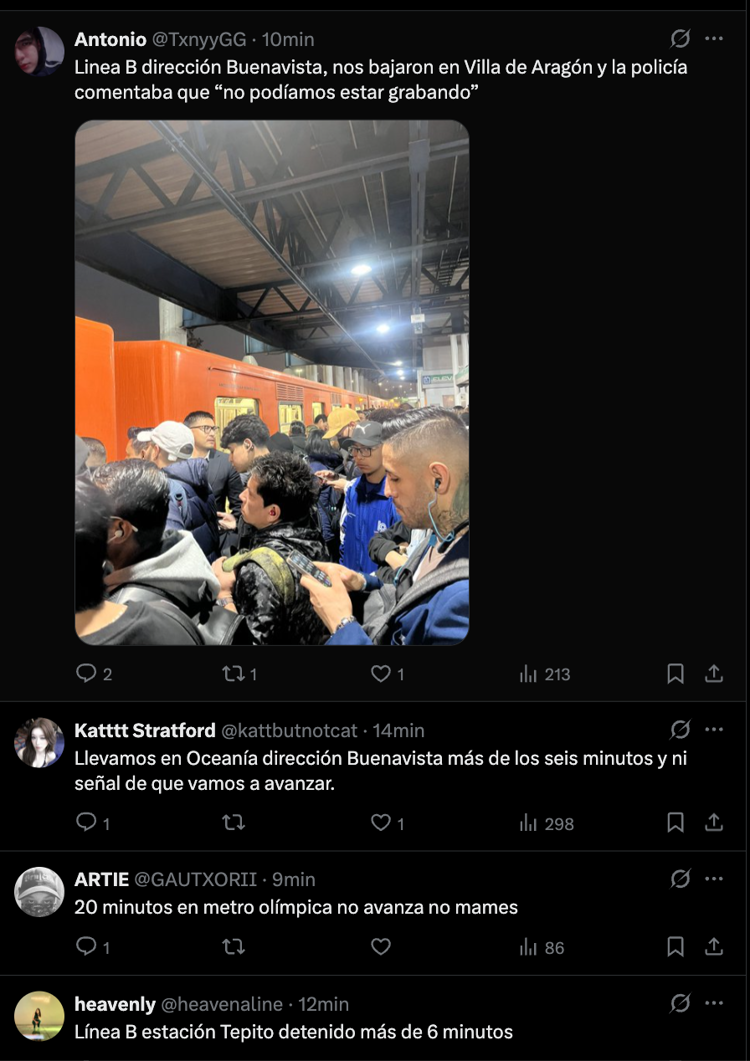Open @kattbutnotcat profile handle
Viewport: 750px width, 1061px height.
tap(289, 731)
